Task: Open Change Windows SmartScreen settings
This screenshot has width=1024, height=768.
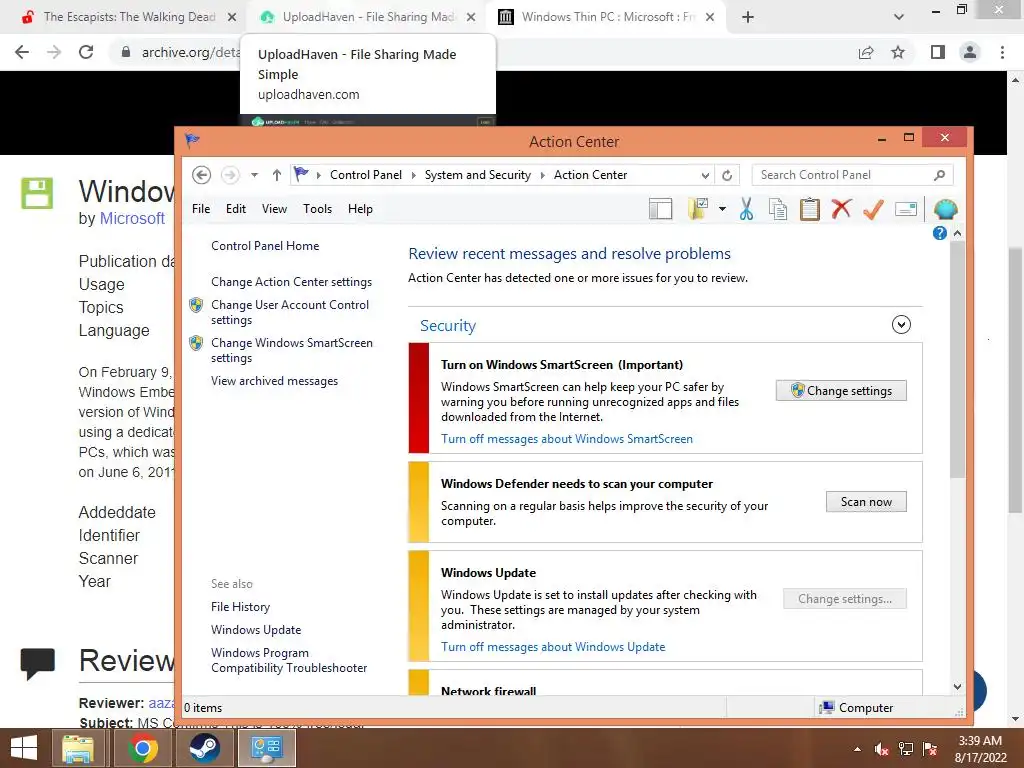Action: (x=292, y=350)
